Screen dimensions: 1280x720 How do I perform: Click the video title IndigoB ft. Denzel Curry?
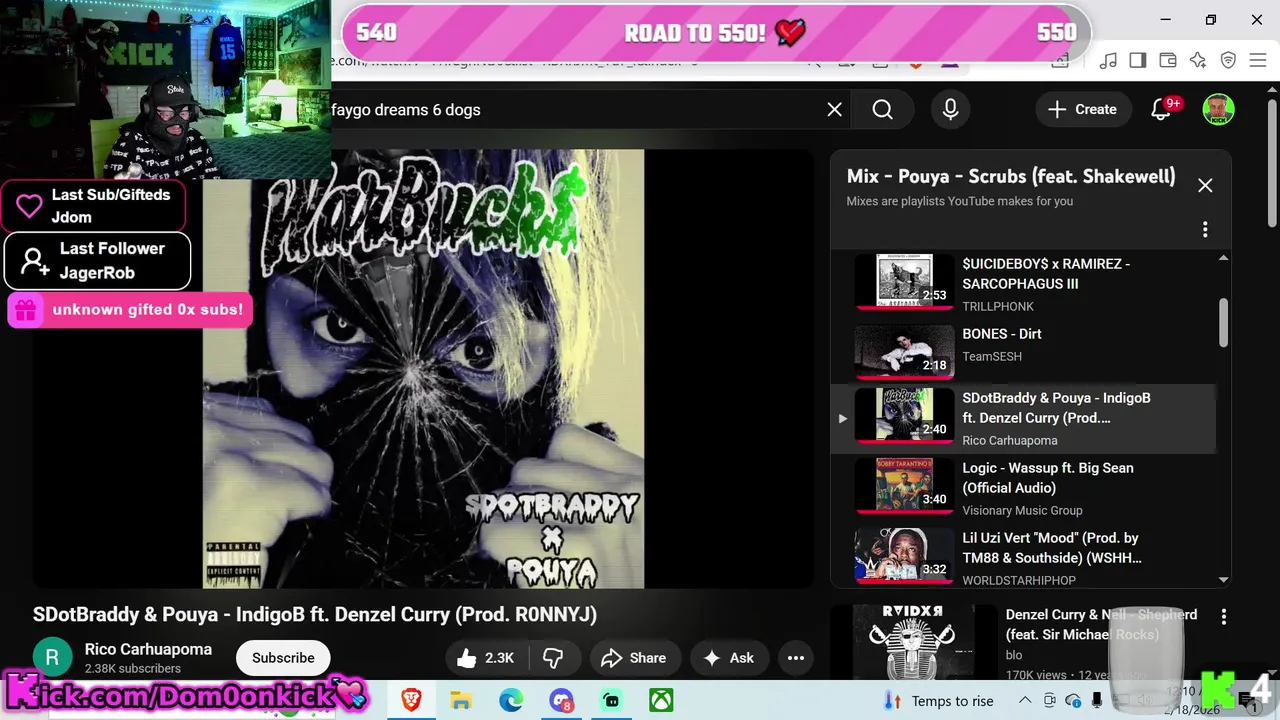click(315, 615)
